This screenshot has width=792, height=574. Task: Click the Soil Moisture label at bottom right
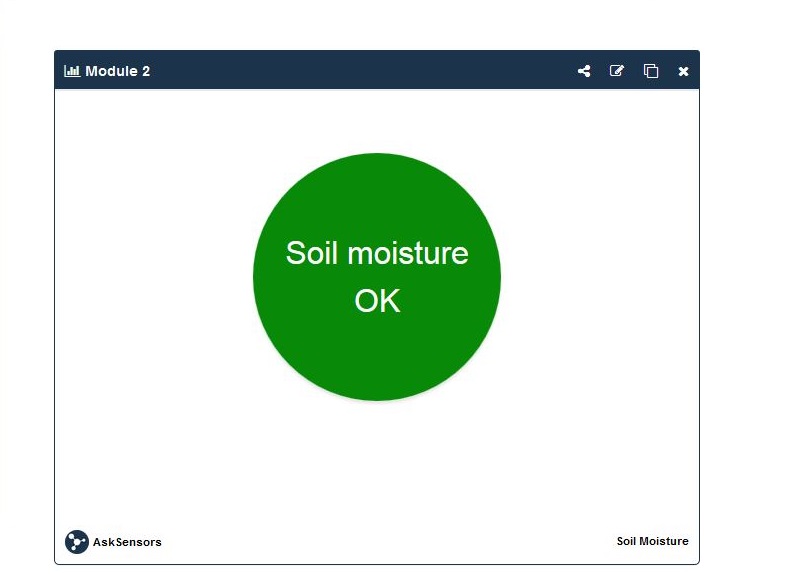(652, 541)
